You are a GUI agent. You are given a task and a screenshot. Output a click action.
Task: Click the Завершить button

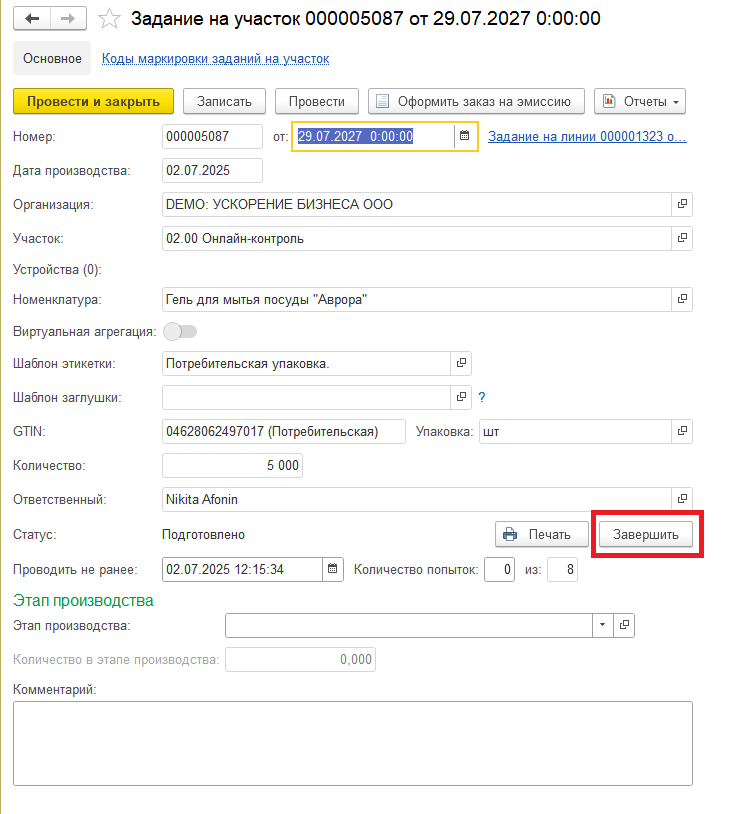click(646, 534)
